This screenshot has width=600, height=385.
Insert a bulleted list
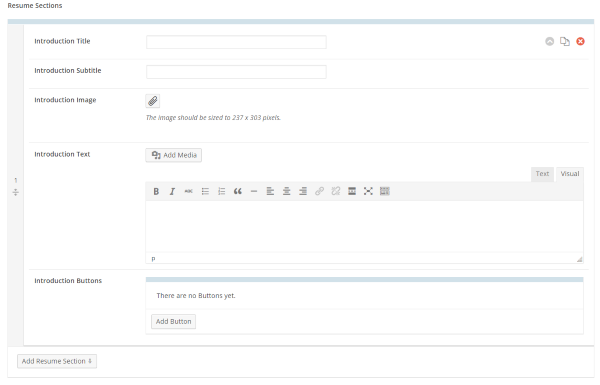pos(205,191)
